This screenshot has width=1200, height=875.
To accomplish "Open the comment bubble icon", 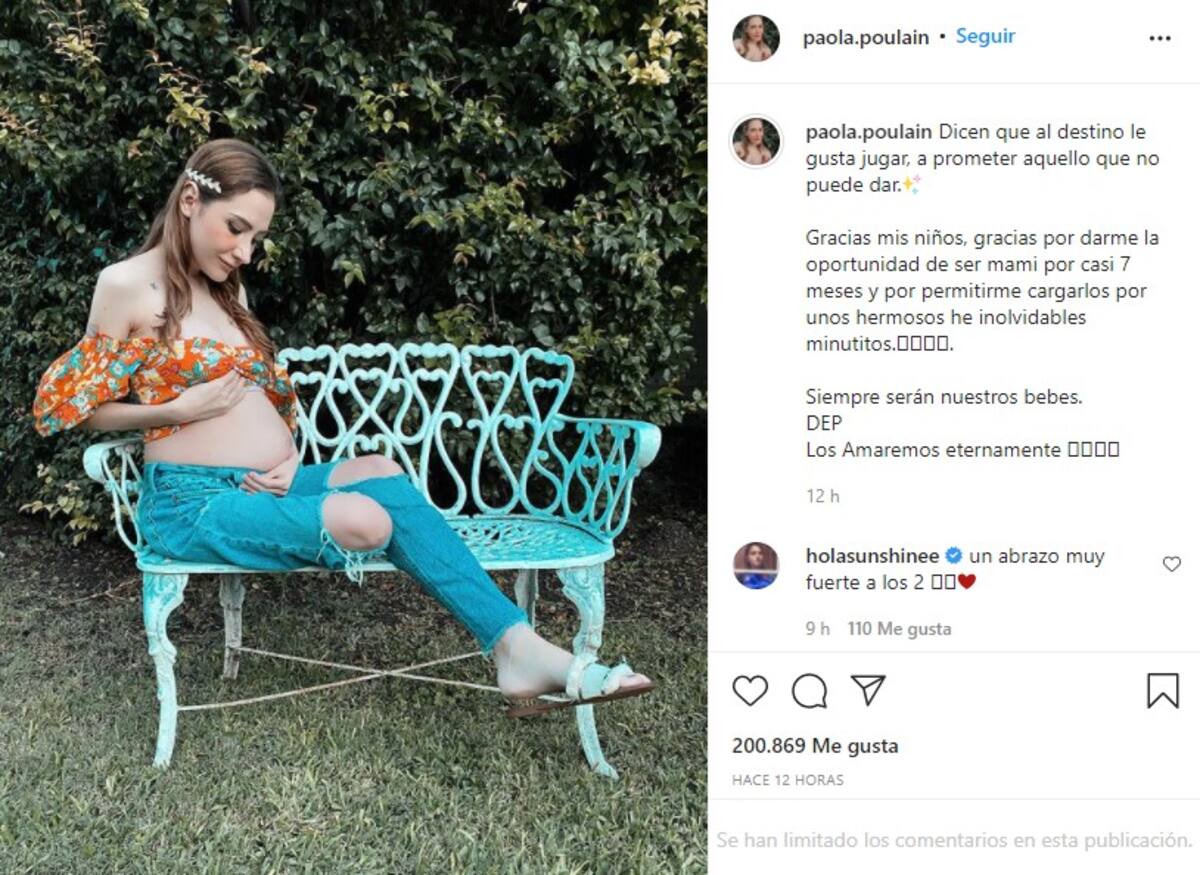I will pyautogui.click(x=809, y=691).
